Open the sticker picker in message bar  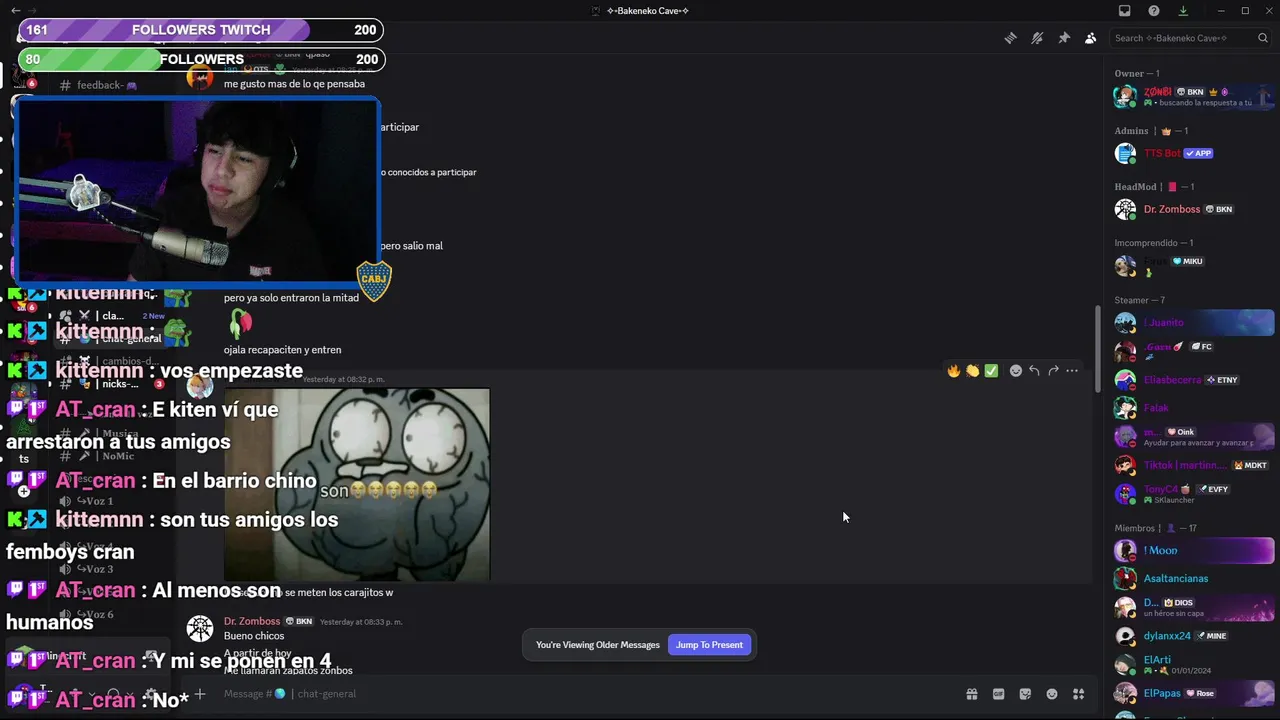coord(1025,694)
